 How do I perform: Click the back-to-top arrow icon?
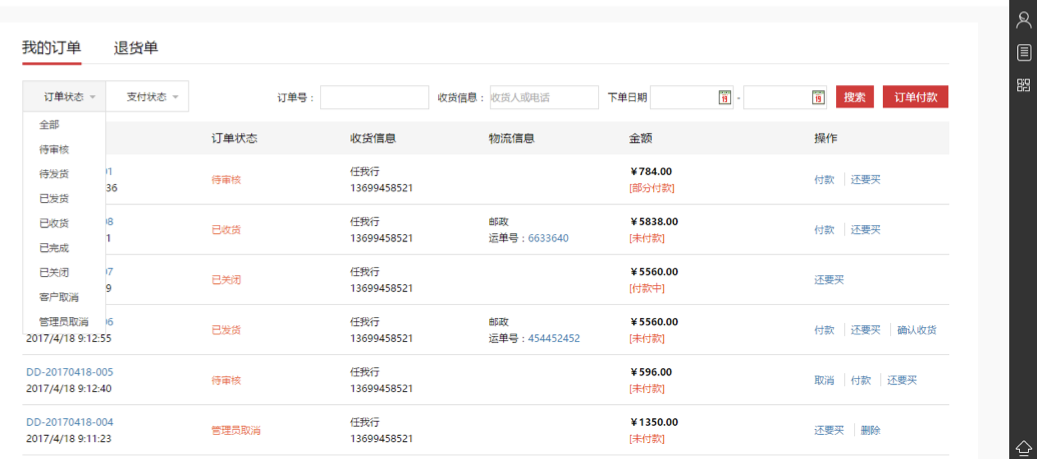click(x=1023, y=446)
